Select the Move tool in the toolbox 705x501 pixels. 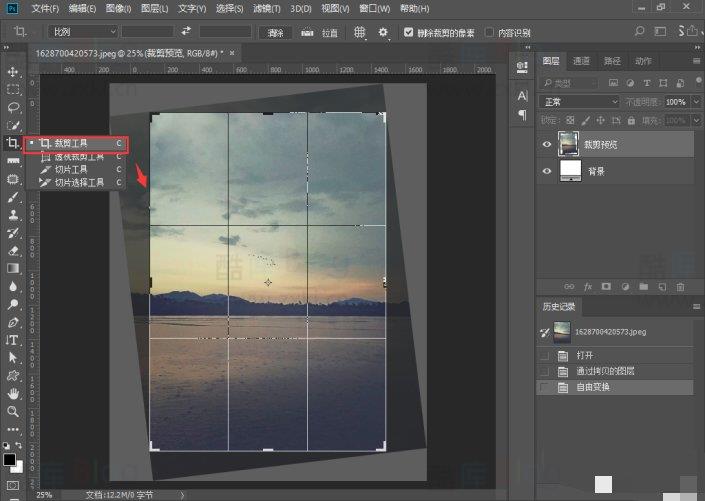click(13, 72)
